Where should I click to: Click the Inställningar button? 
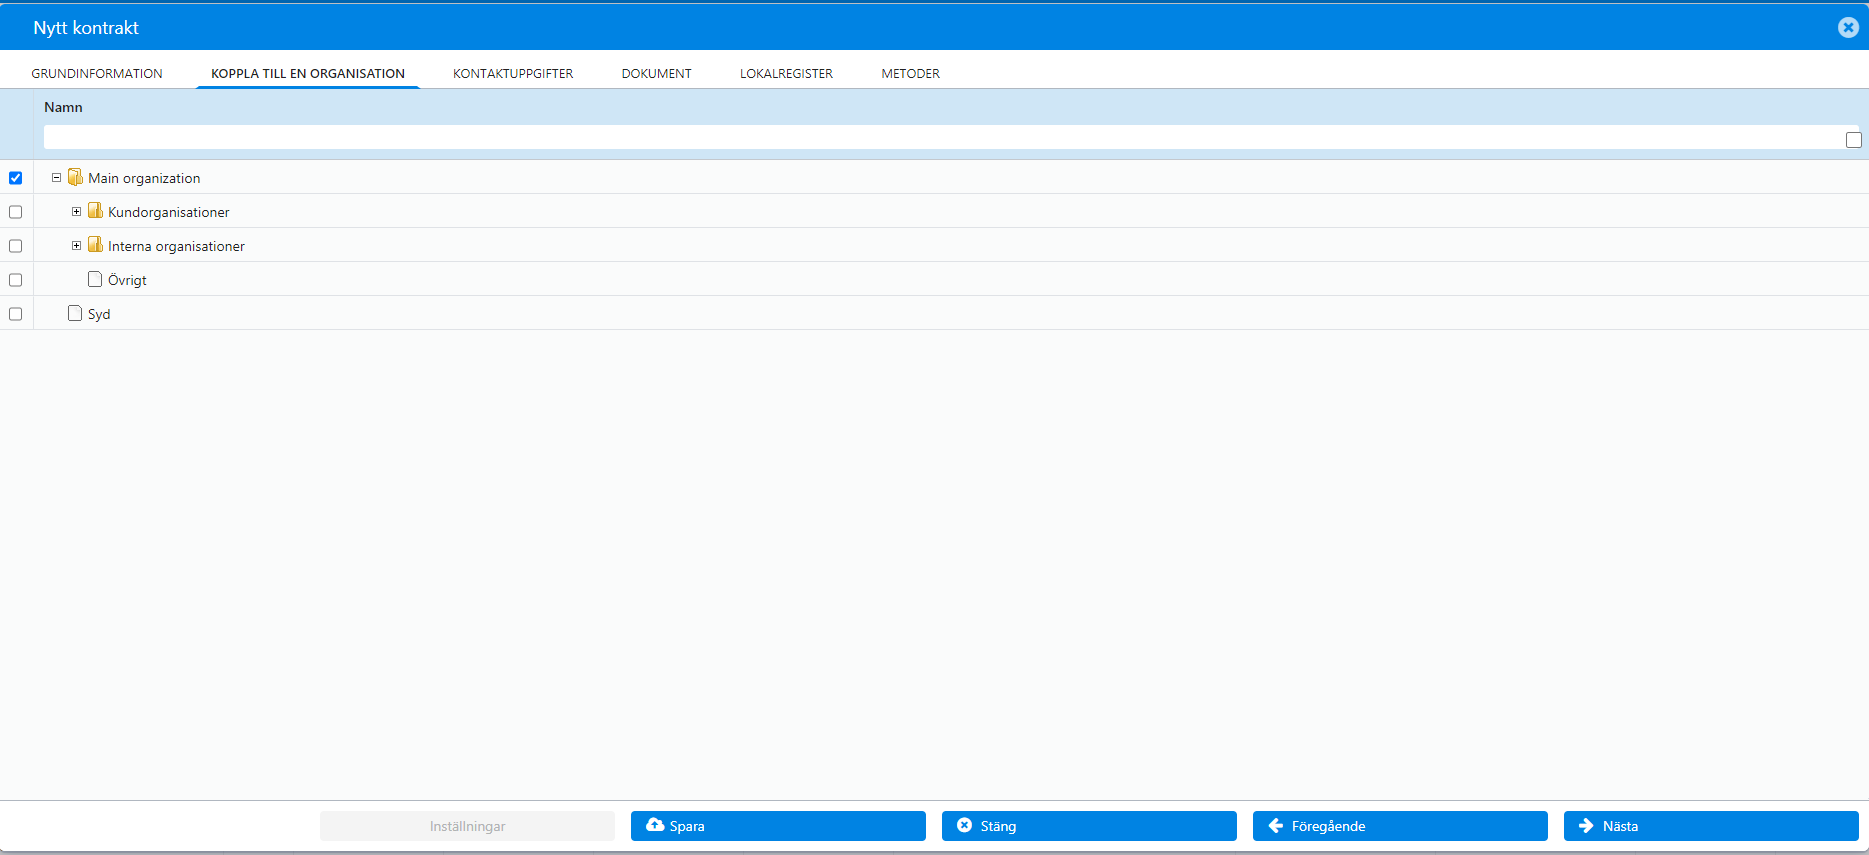(x=467, y=826)
